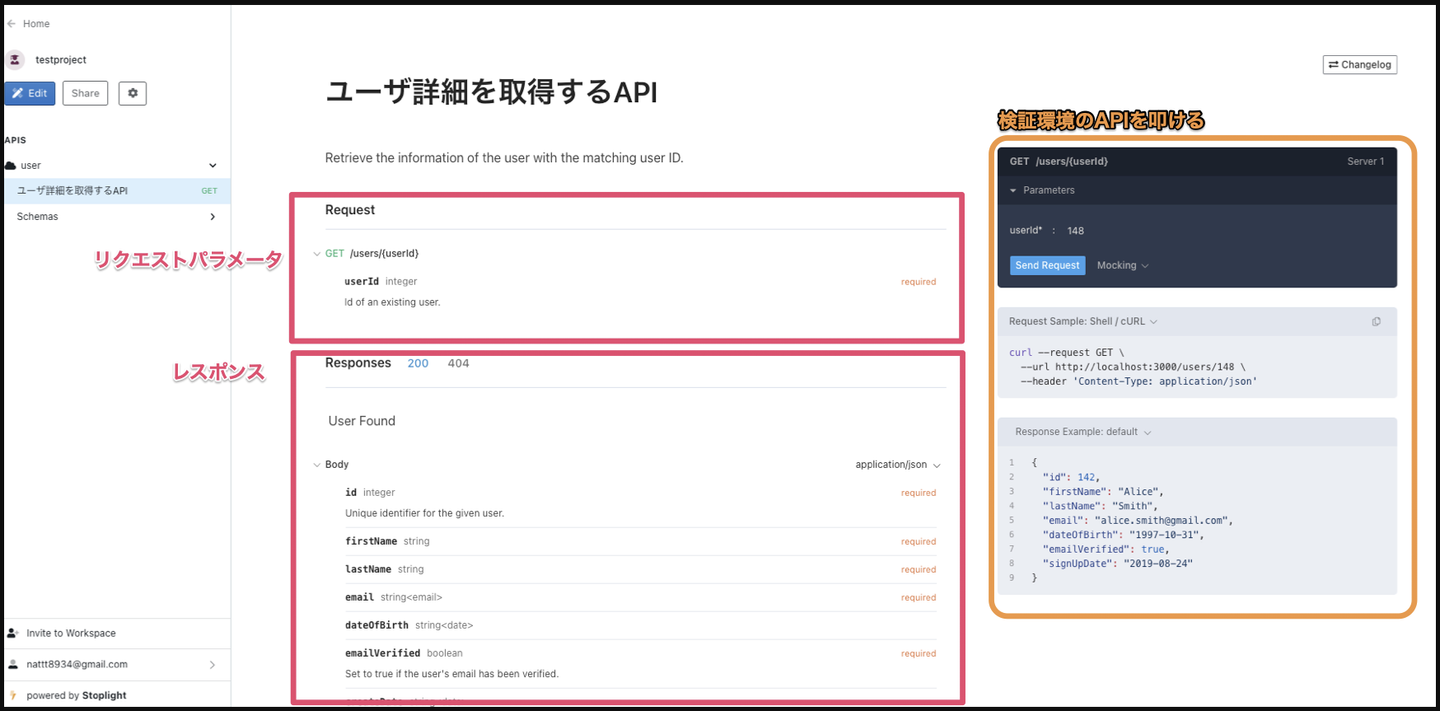This screenshot has height=711, width=1440.
Task: Collapse the user API group
Action: (x=212, y=165)
